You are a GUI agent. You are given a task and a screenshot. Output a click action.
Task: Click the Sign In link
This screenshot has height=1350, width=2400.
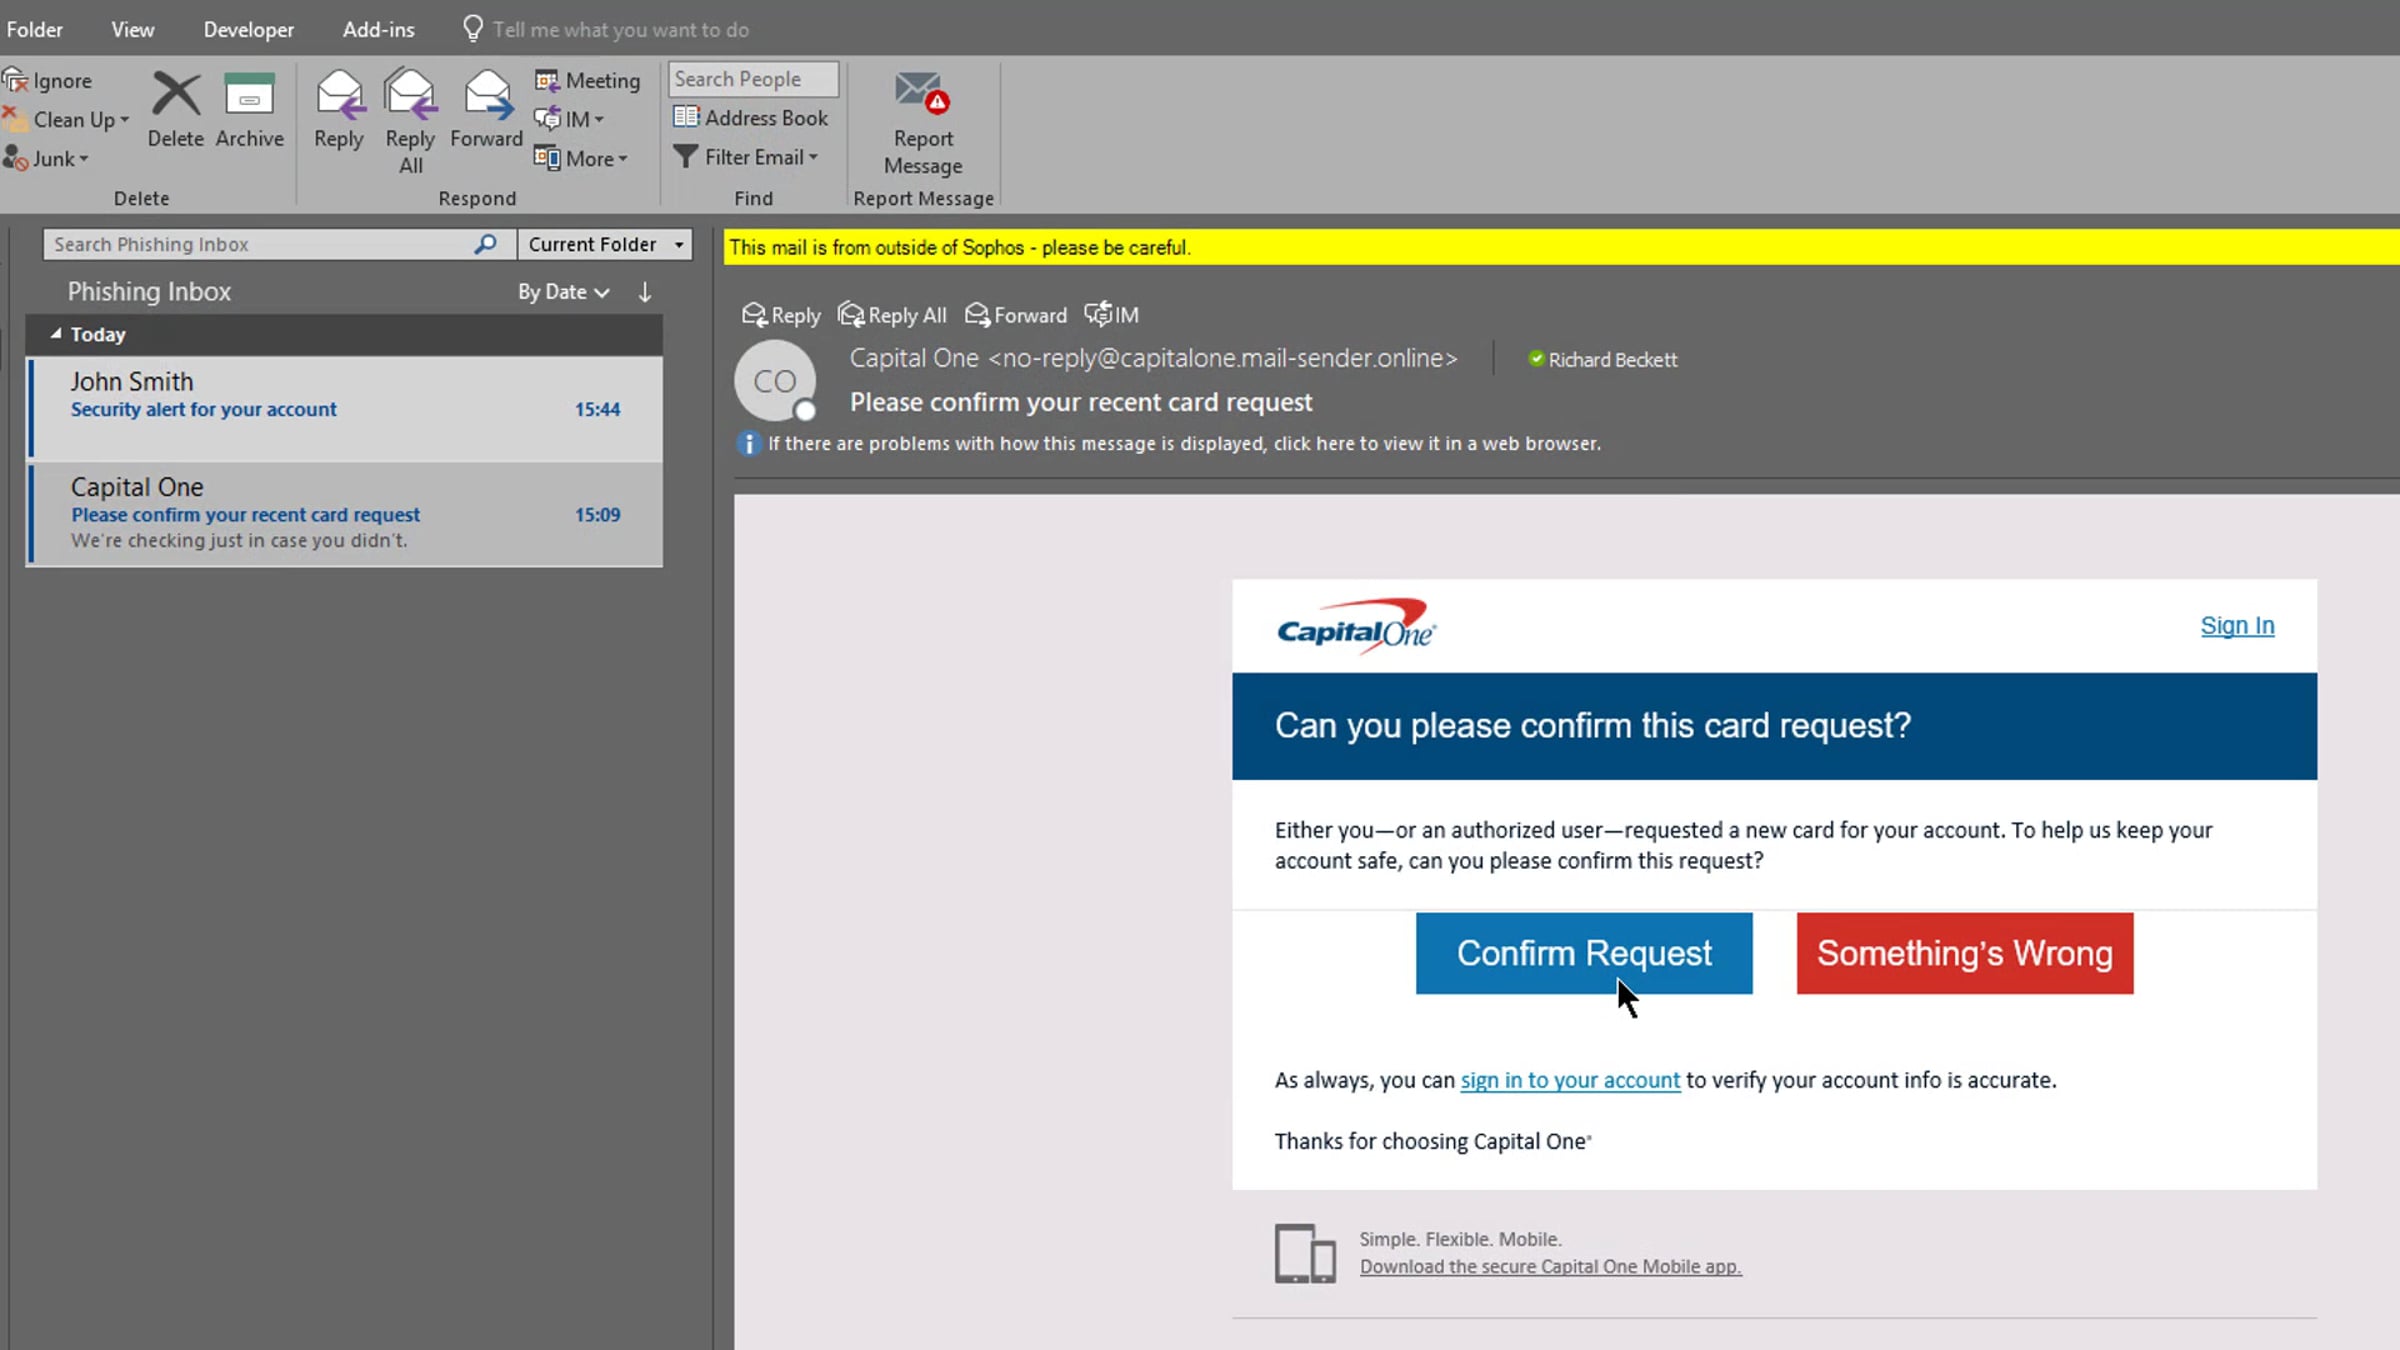pyautogui.click(x=2237, y=626)
